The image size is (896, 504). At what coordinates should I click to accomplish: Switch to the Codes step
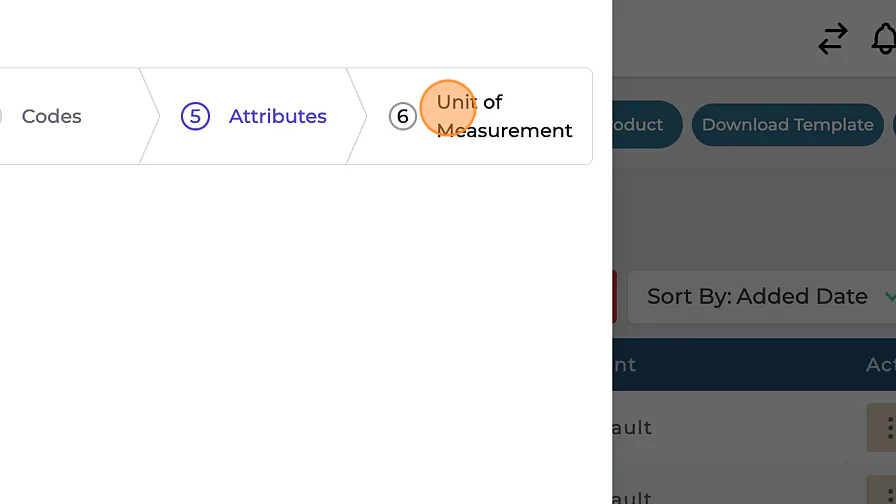51,116
